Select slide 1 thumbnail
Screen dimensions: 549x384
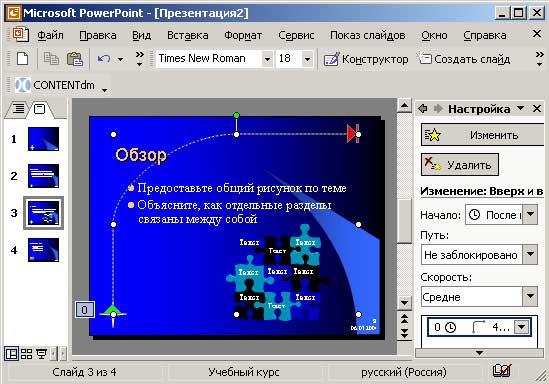coord(43,139)
